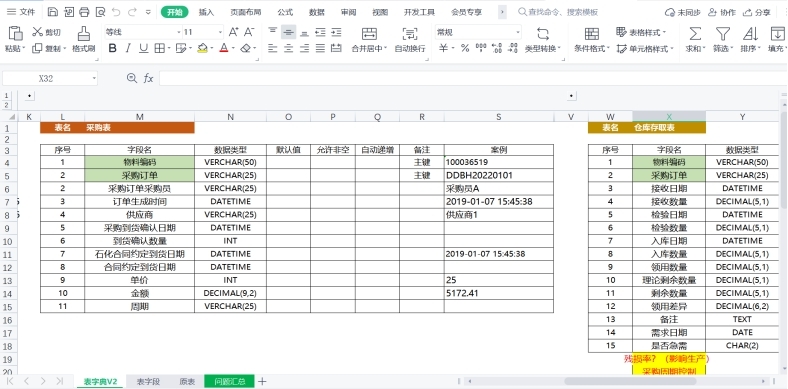The height and width of the screenshot is (389, 788).
Task: Click the Paste icon
Action: (16, 34)
